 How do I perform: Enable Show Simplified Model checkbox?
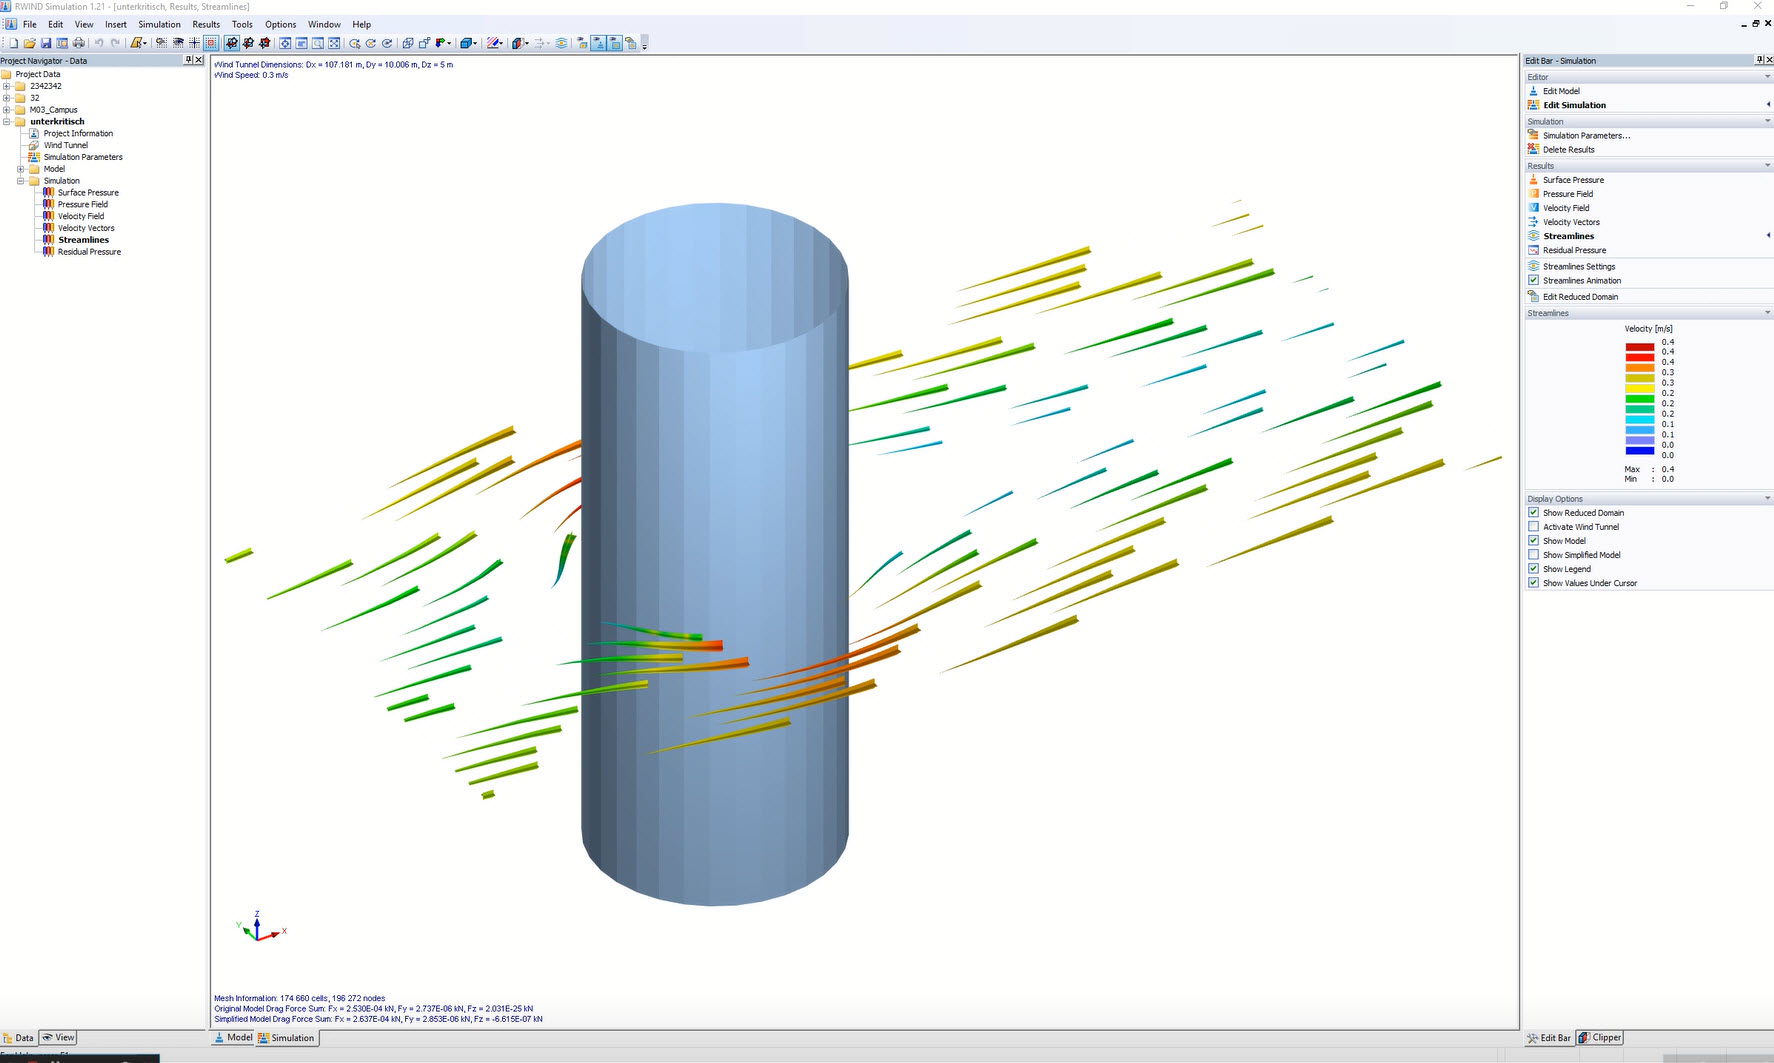pos(1533,554)
